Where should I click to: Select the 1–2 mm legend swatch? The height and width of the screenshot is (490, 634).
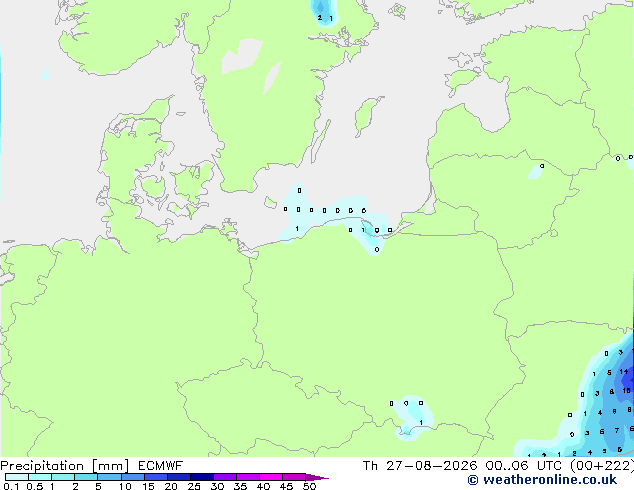[x=63, y=477]
